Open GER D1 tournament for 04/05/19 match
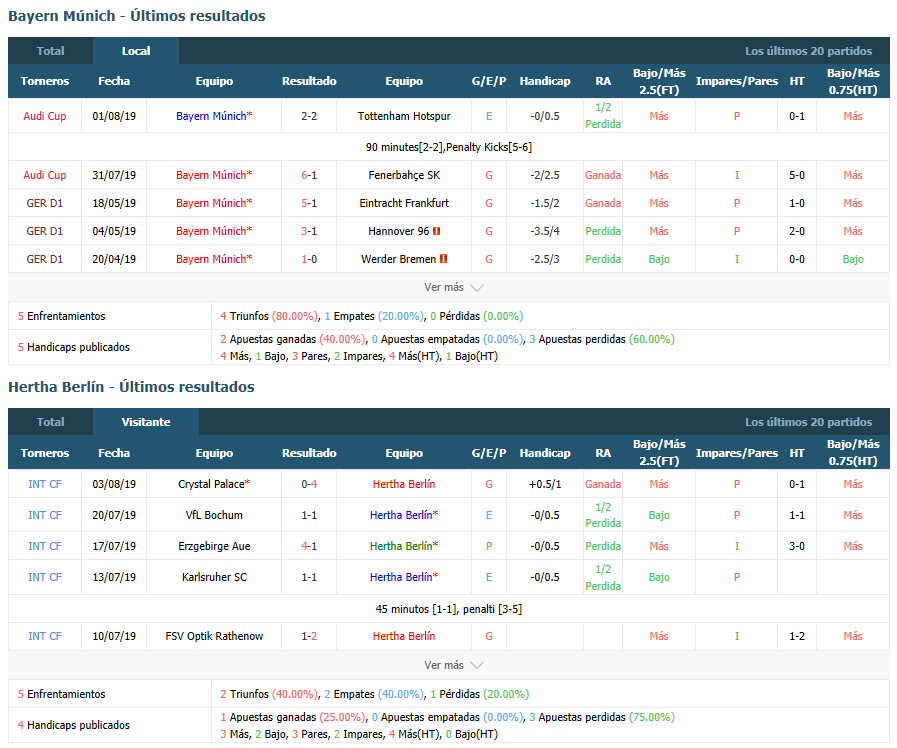The height and width of the screenshot is (748, 897). [x=45, y=231]
